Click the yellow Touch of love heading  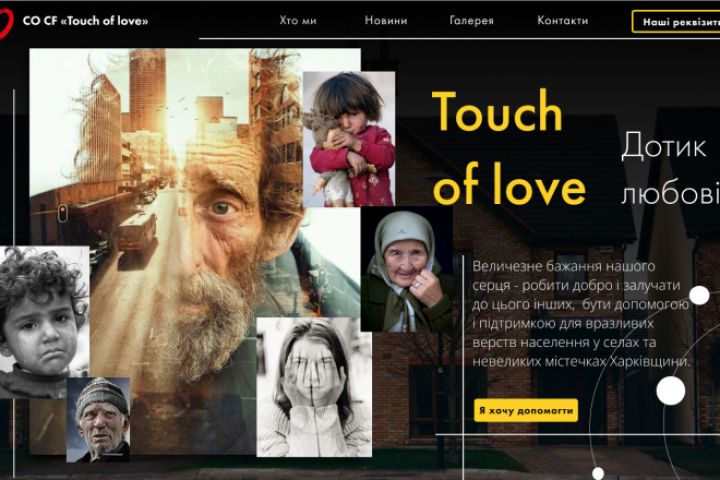pyautogui.click(x=509, y=147)
